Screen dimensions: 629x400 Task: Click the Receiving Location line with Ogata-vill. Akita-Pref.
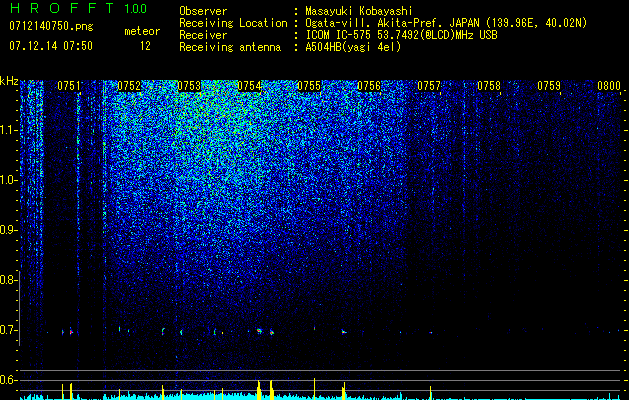383,23
